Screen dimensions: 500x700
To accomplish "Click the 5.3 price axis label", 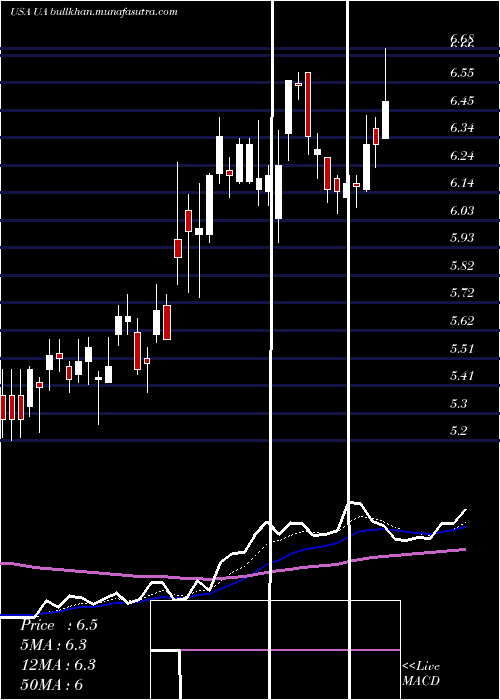I will [459, 403].
